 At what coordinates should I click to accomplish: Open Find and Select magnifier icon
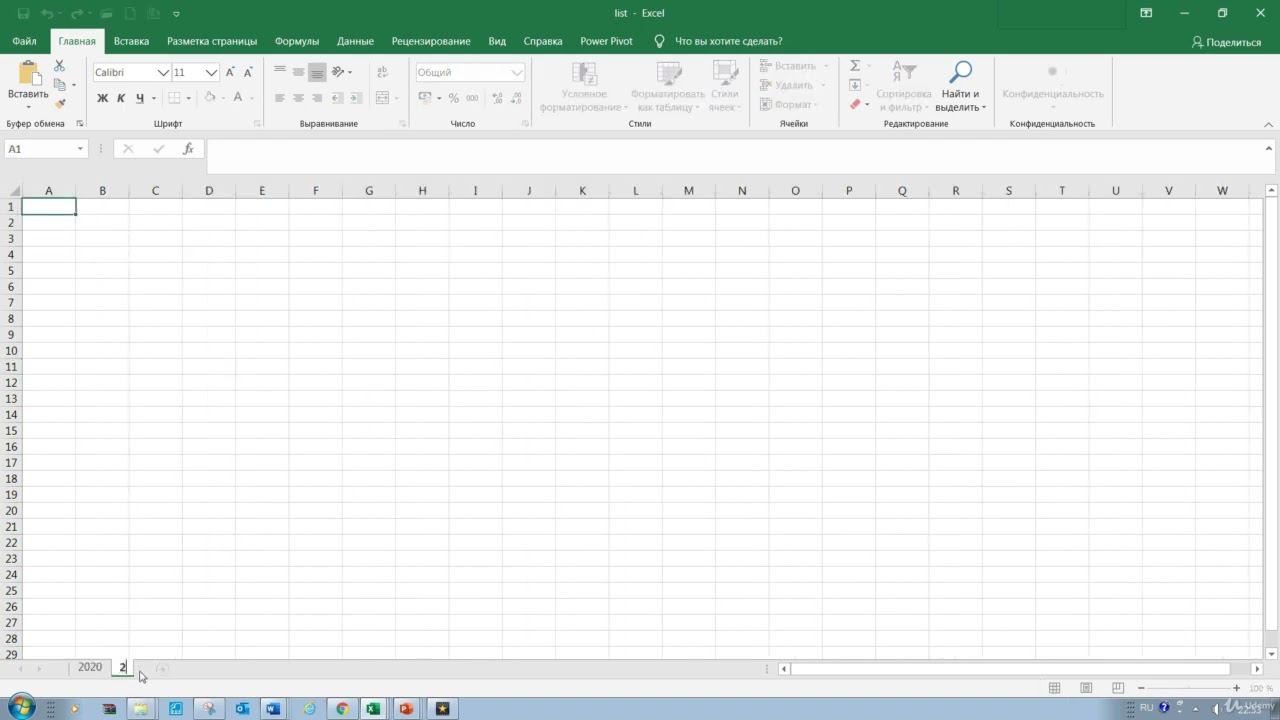point(960,72)
